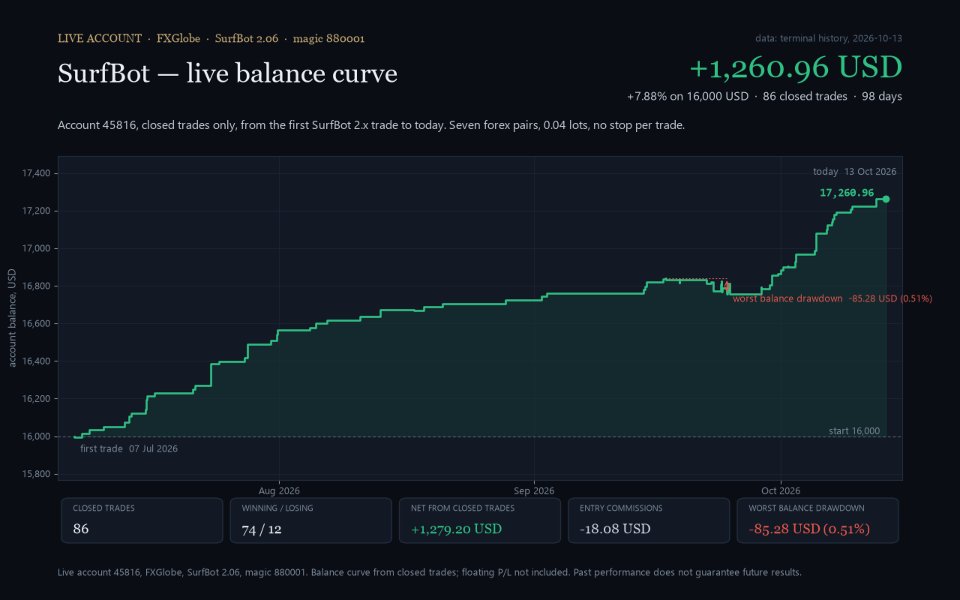Viewport: 960px width, 600px height.
Task: Click the 'LIVE ACCOUNT' header label
Action: coord(100,38)
